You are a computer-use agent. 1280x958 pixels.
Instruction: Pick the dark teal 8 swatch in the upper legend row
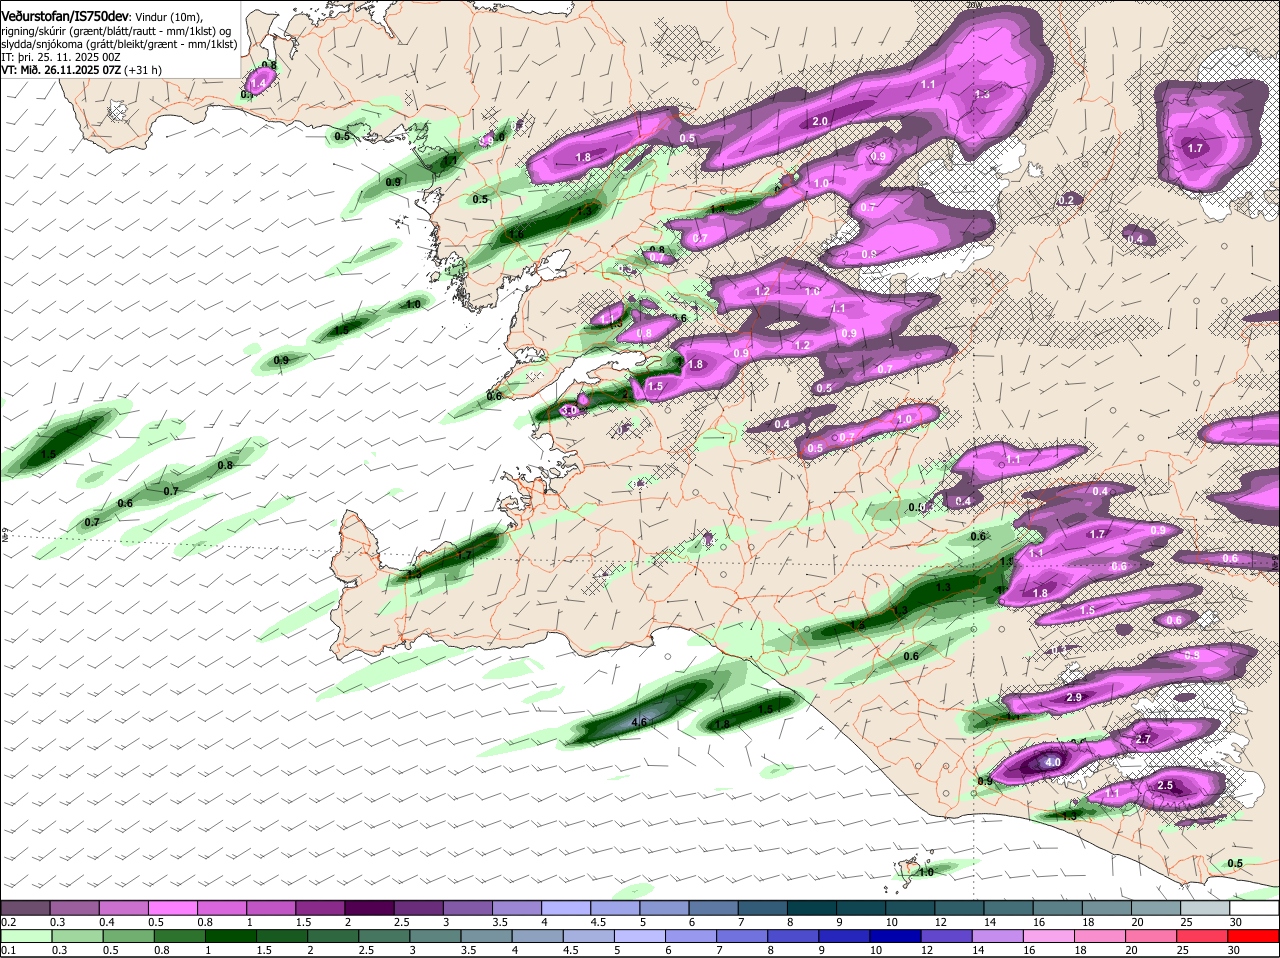[810, 907]
